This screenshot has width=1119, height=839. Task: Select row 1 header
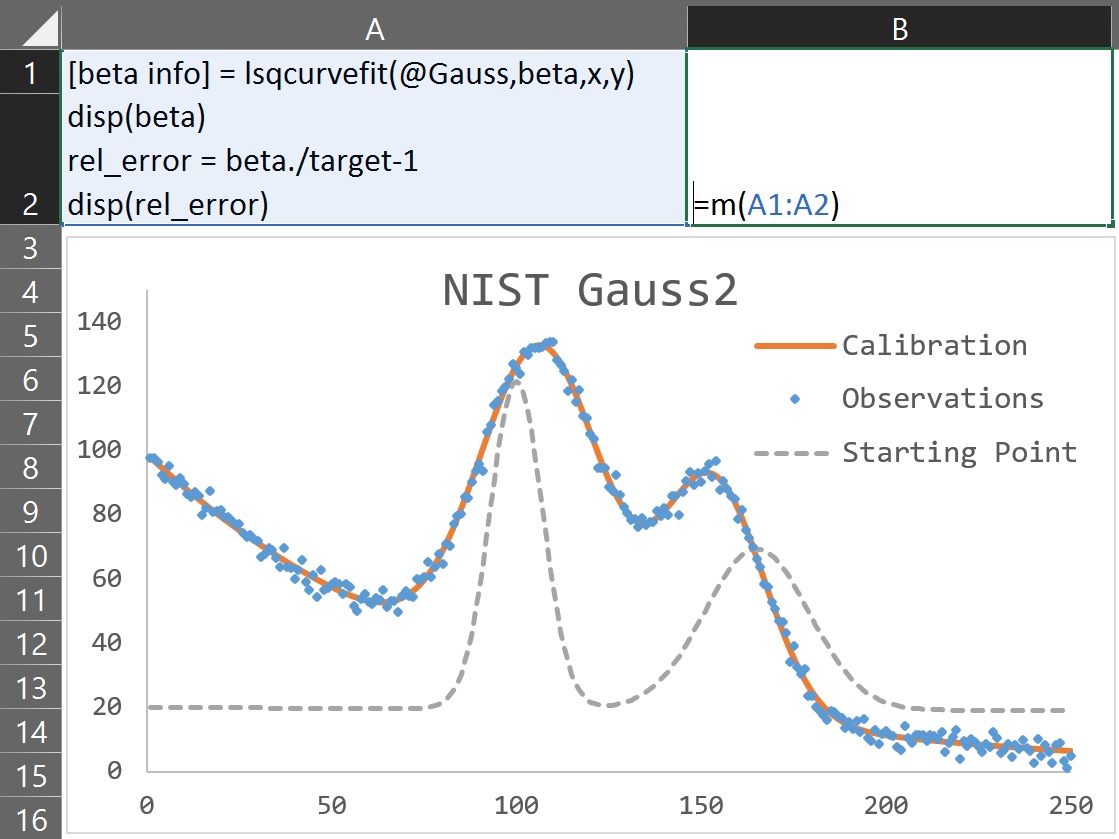[30, 74]
